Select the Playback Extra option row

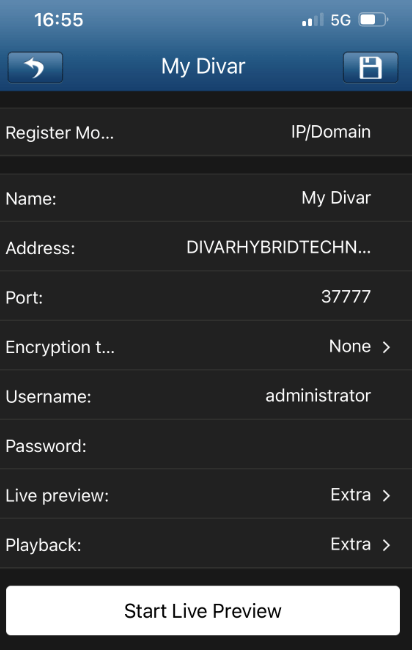tap(206, 544)
